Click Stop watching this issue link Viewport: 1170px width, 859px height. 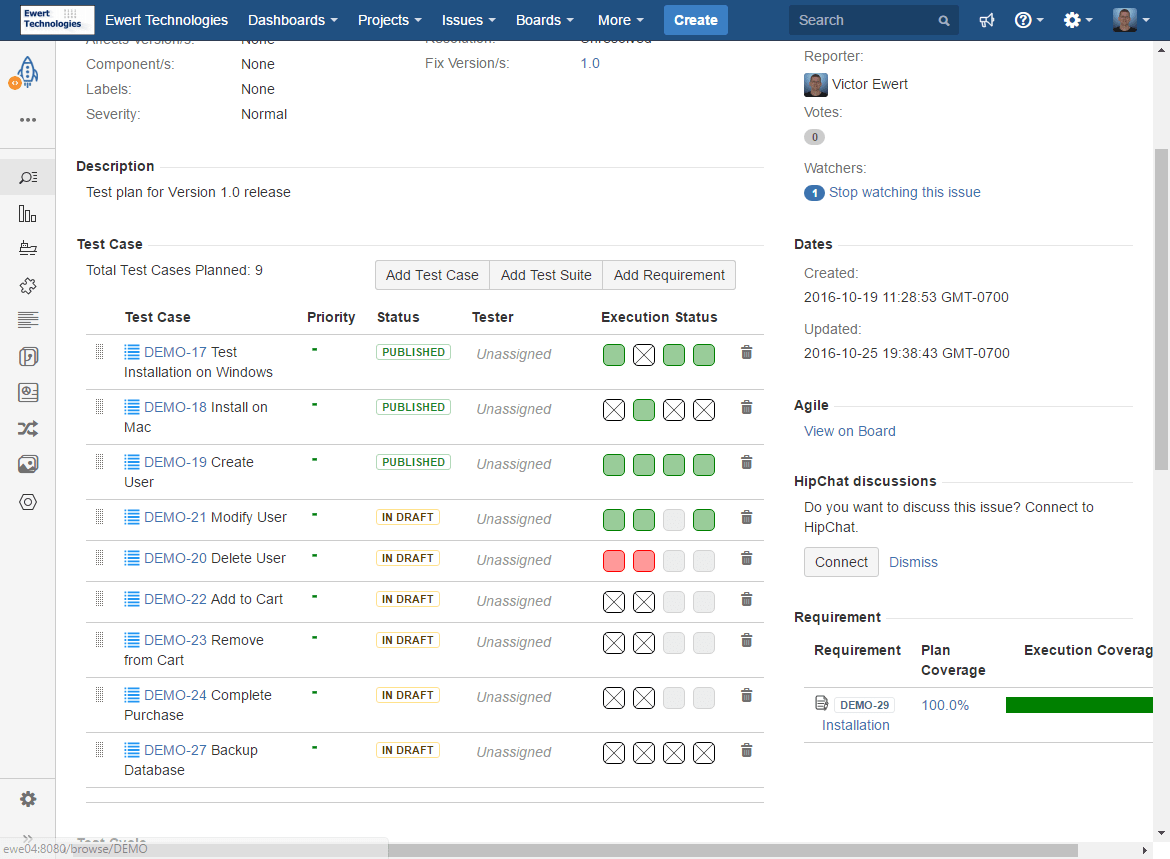pyautogui.click(x=904, y=192)
